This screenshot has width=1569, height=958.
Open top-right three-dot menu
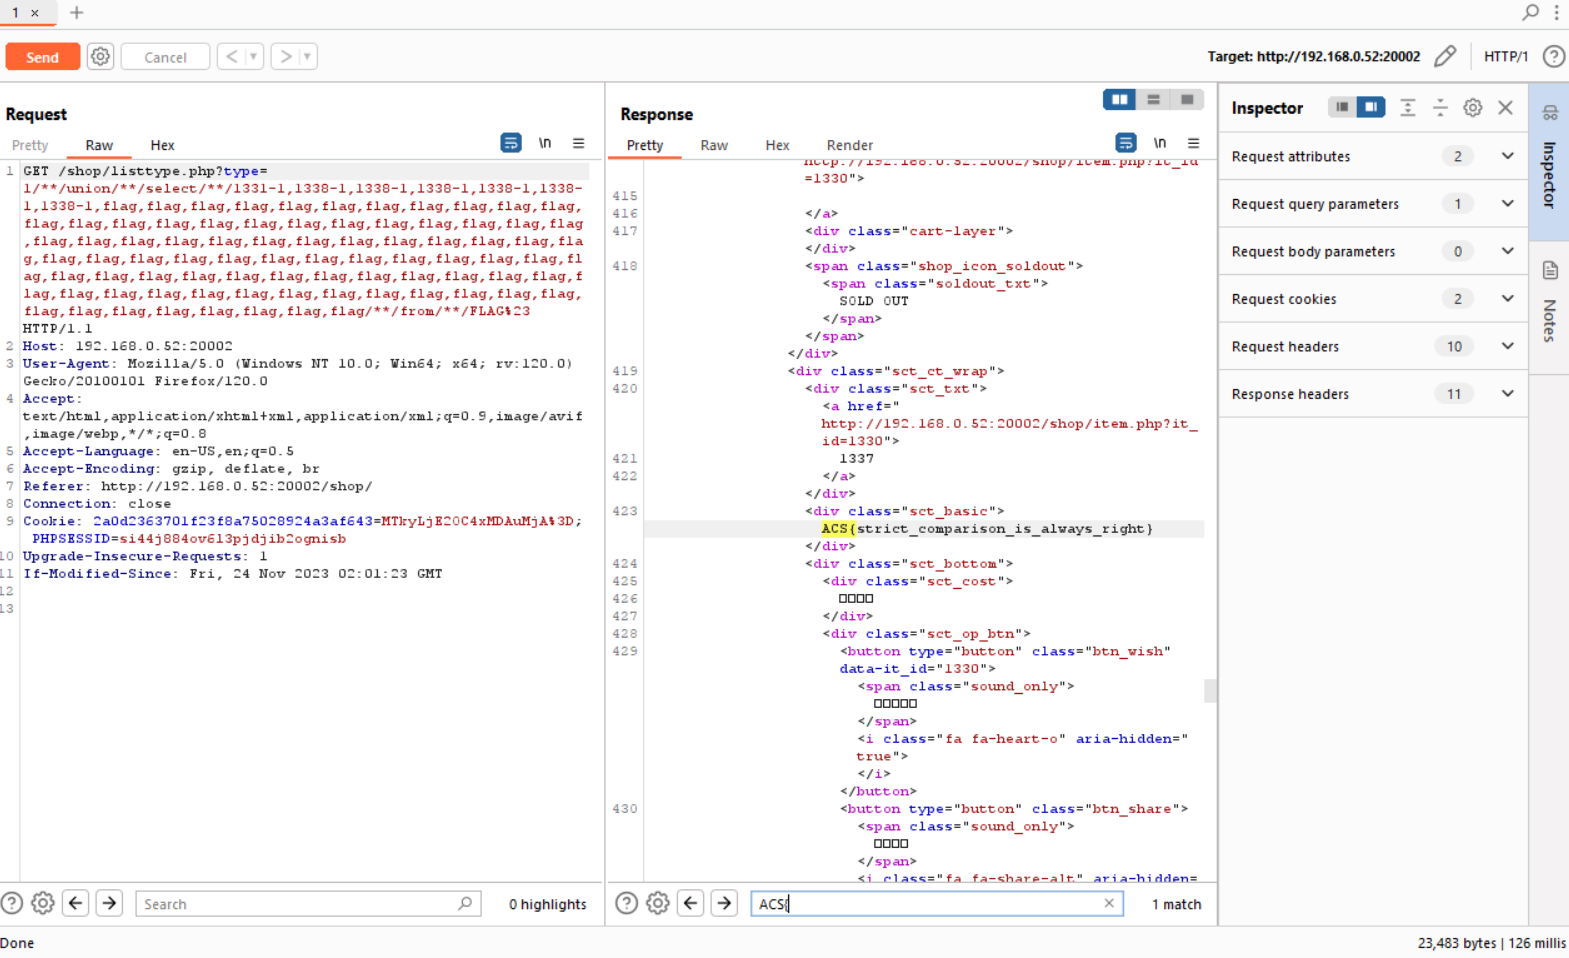tap(1556, 12)
